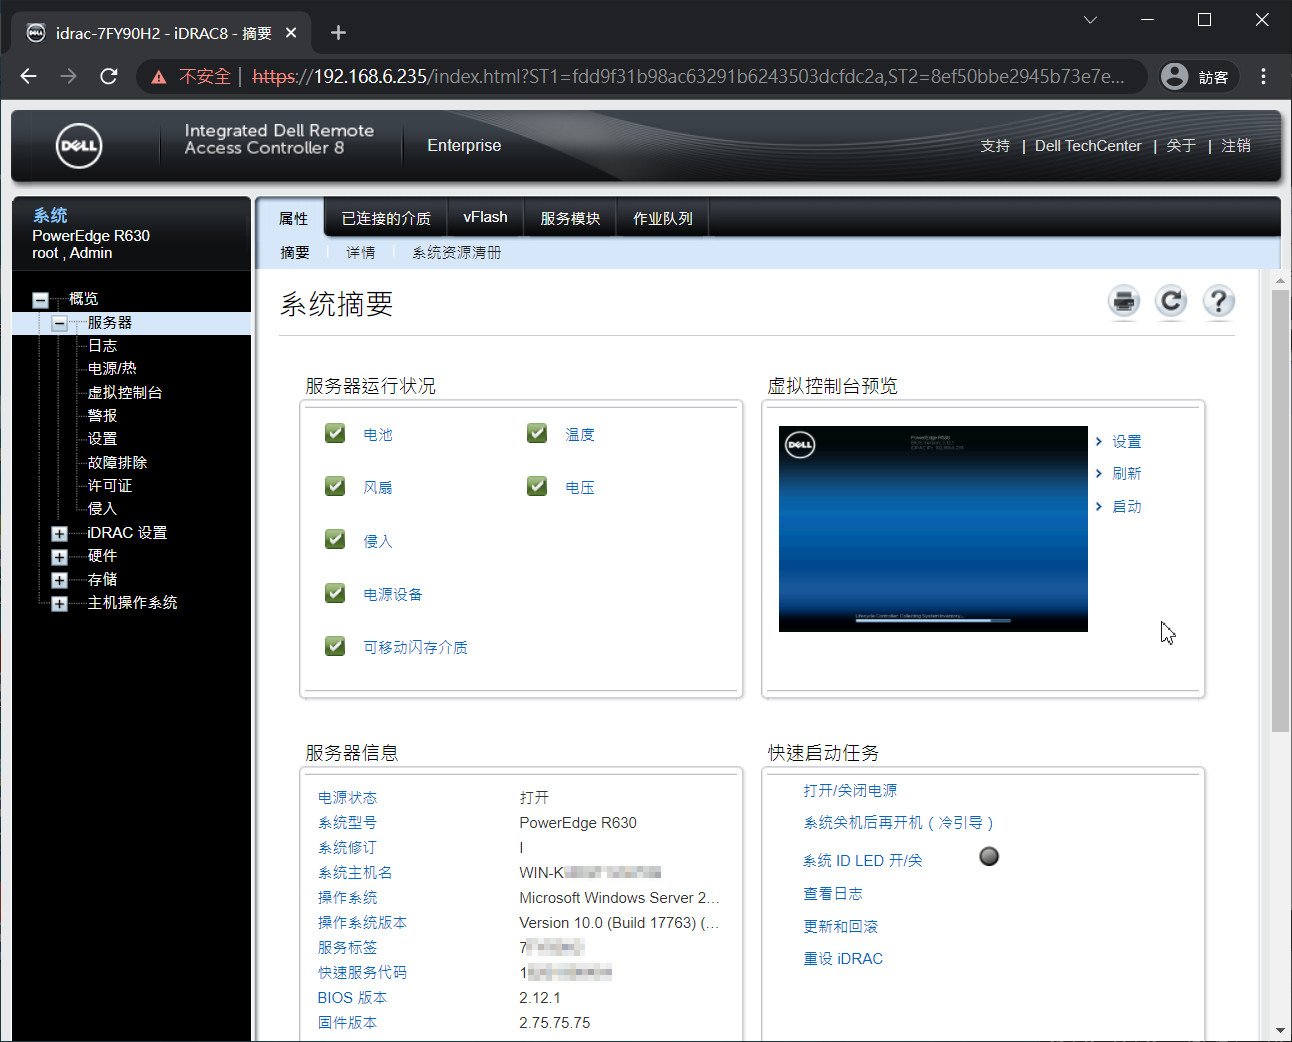Click the tab search chevron in title bar

(x=1091, y=19)
